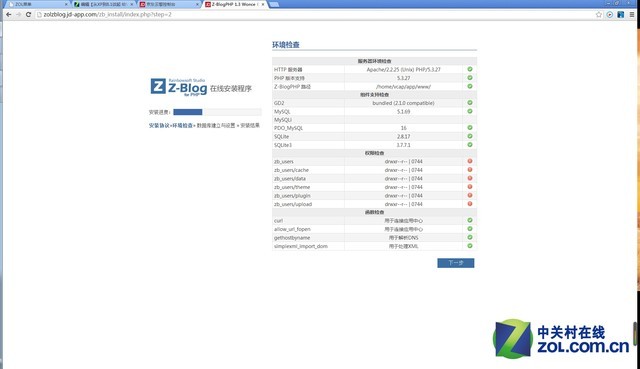Reload the page with the refresh icon
This screenshot has width=640, height=369.
pyautogui.click(x=29, y=14)
